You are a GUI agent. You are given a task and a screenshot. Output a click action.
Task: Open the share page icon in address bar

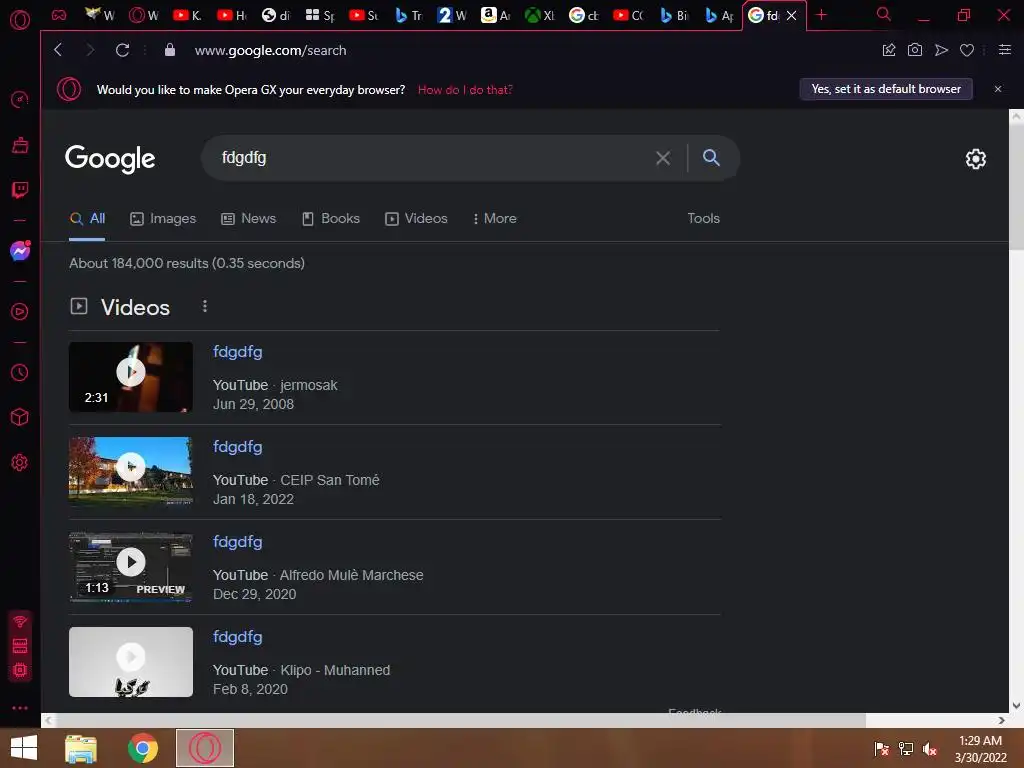[x=889, y=50]
